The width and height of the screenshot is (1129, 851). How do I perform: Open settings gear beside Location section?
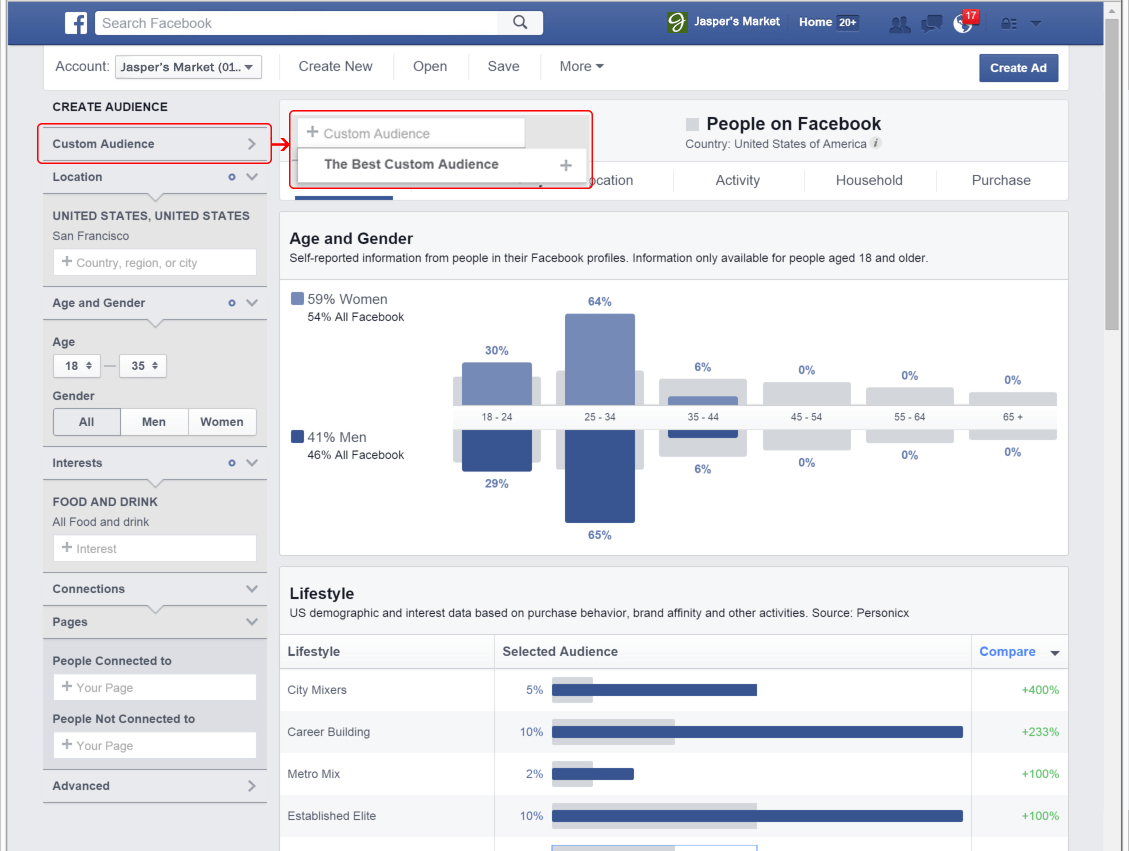[231, 176]
